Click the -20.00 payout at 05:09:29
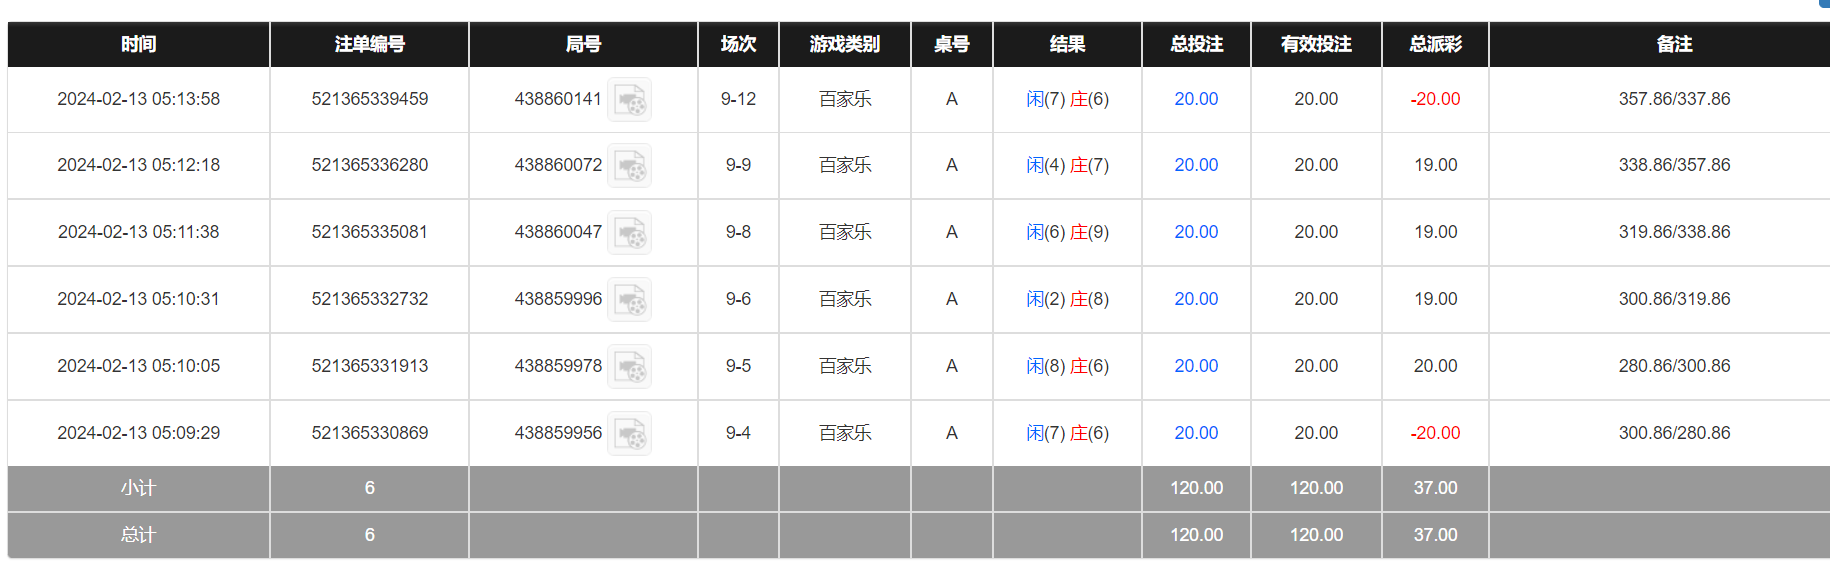Viewport: 1830px width, 577px height. (x=1435, y=433)
